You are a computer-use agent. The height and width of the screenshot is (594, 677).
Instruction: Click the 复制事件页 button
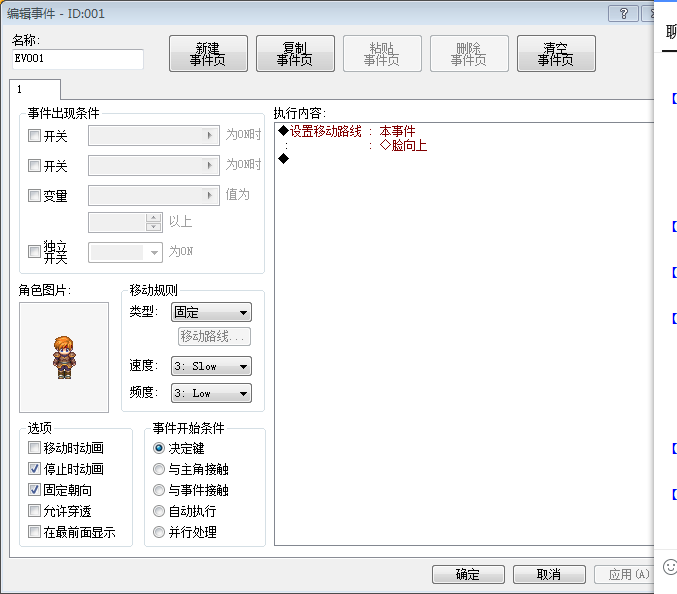point(295,54)
